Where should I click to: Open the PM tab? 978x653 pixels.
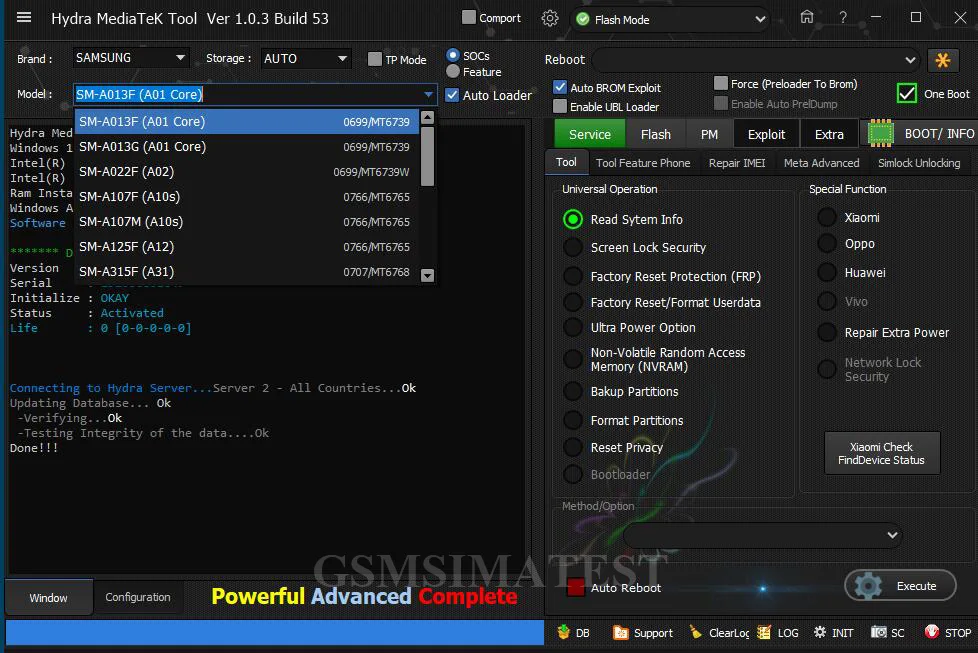click(709, 134)
